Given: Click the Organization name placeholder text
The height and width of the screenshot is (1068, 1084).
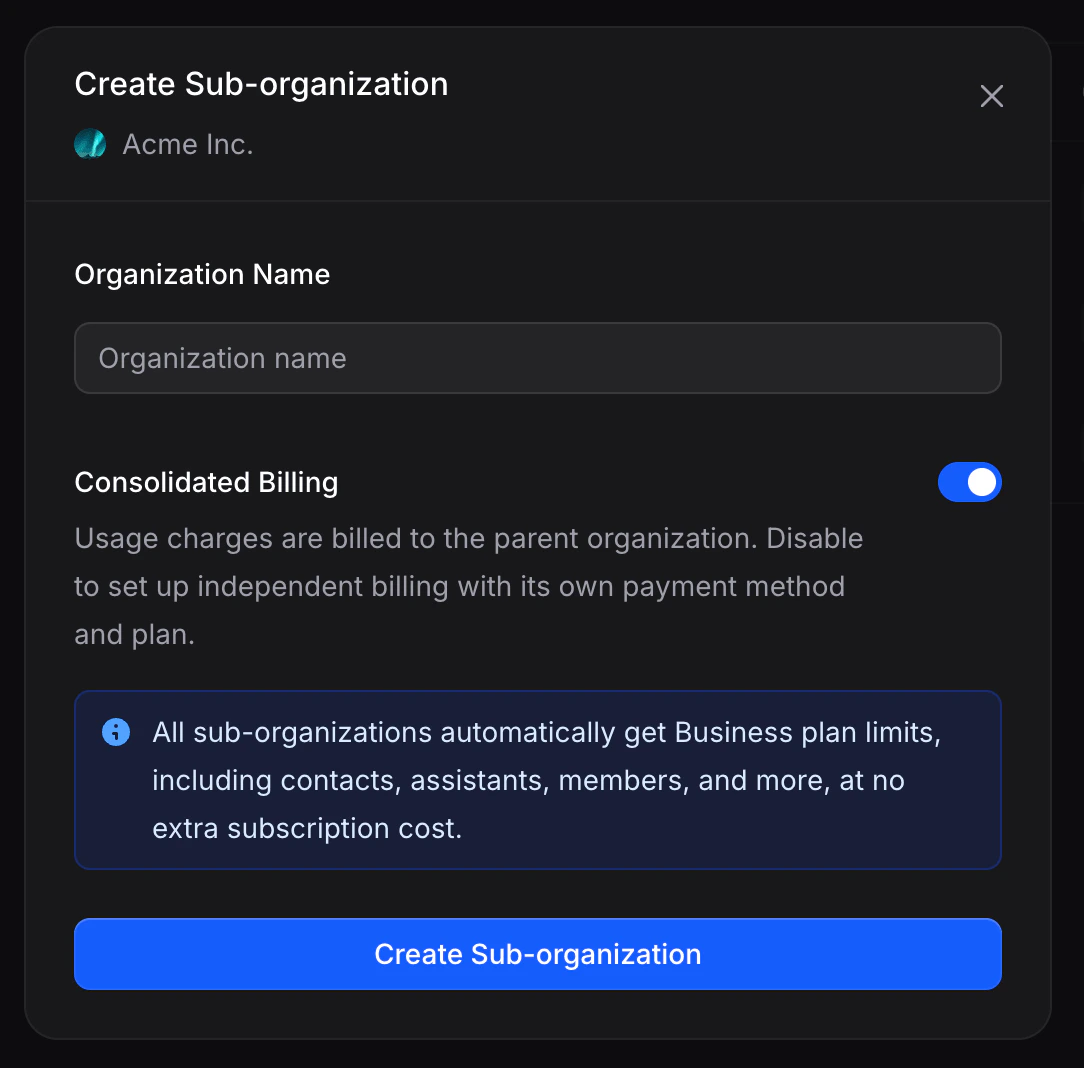Looking at the screenshot, I should [222, 358].
